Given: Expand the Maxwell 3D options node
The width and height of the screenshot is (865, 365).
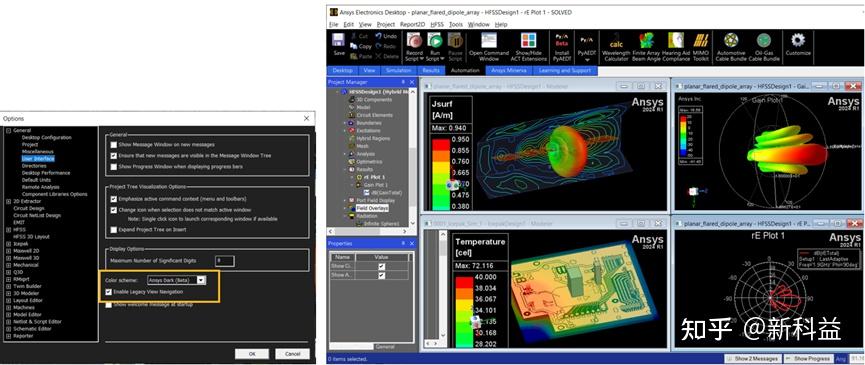Looking at the screenshot, I should point(8,258).
